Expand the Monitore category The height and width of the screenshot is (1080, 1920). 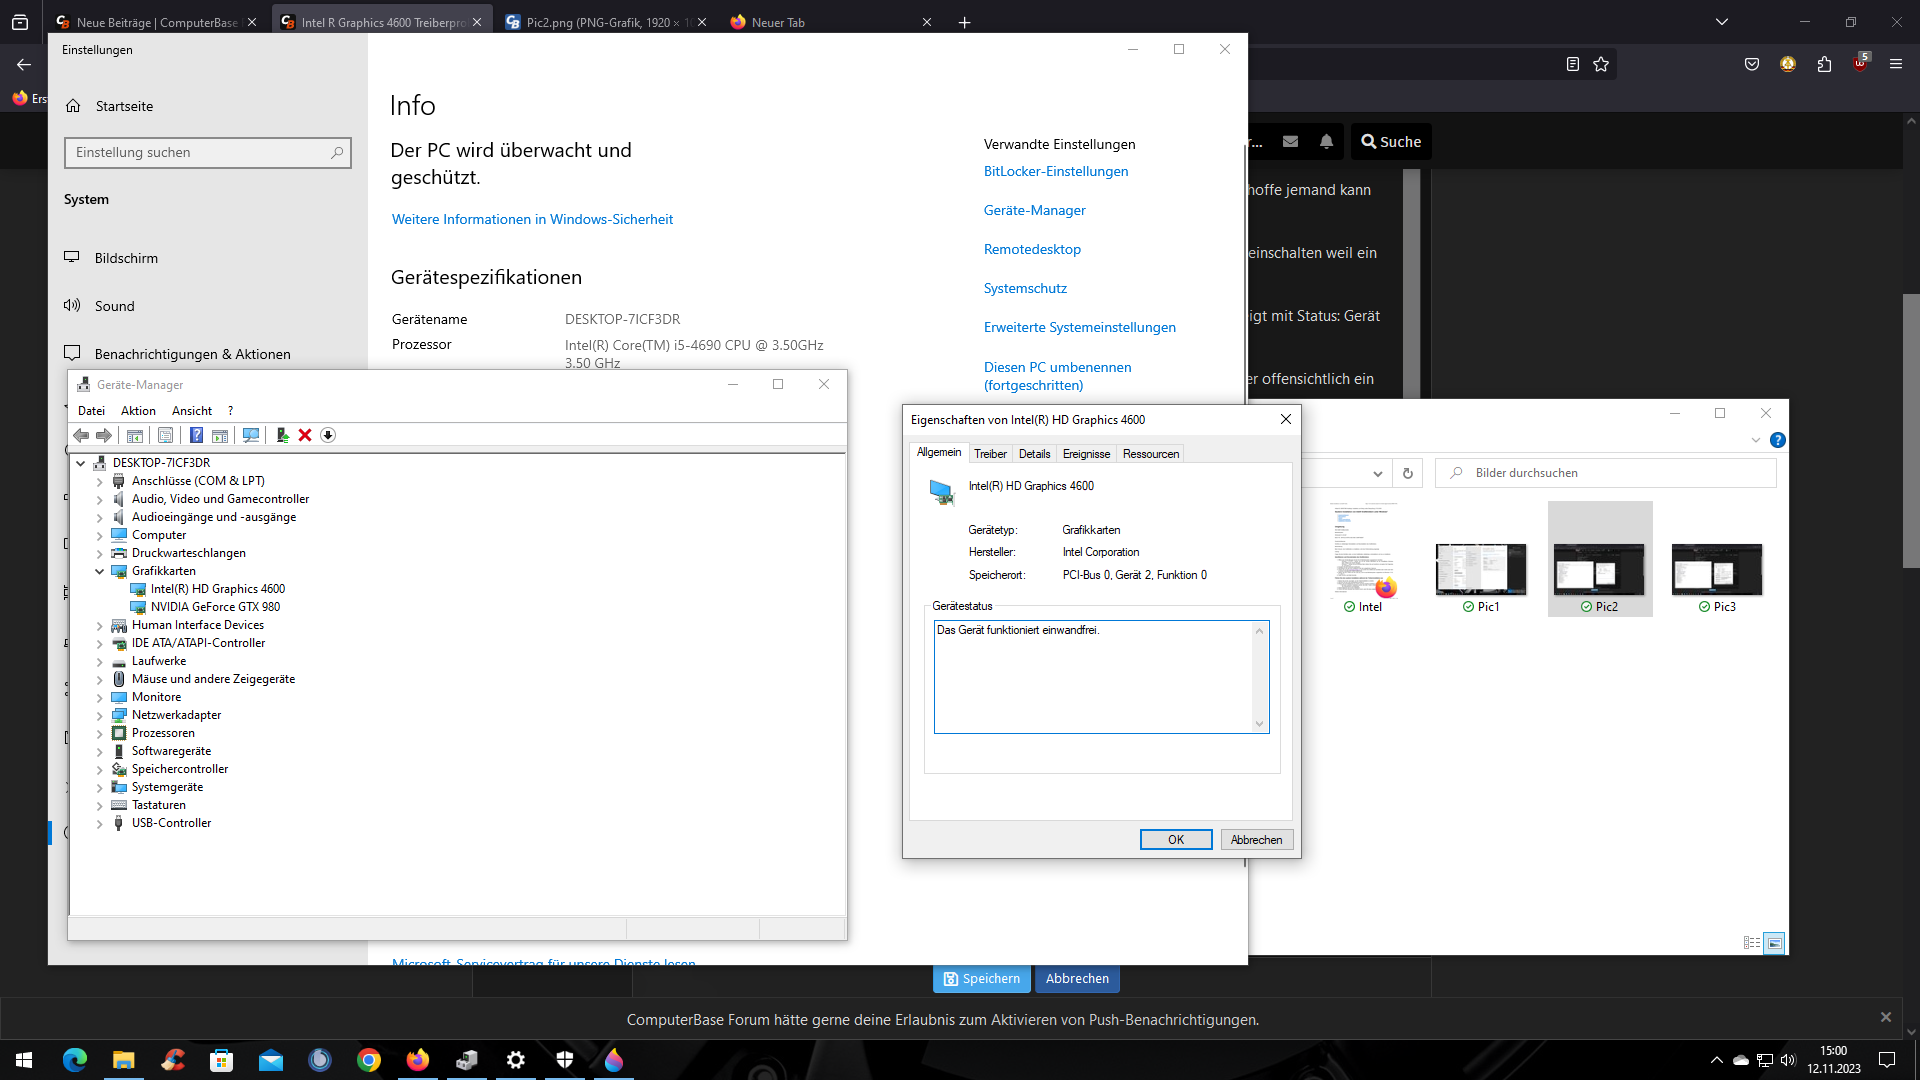(100, 697)
